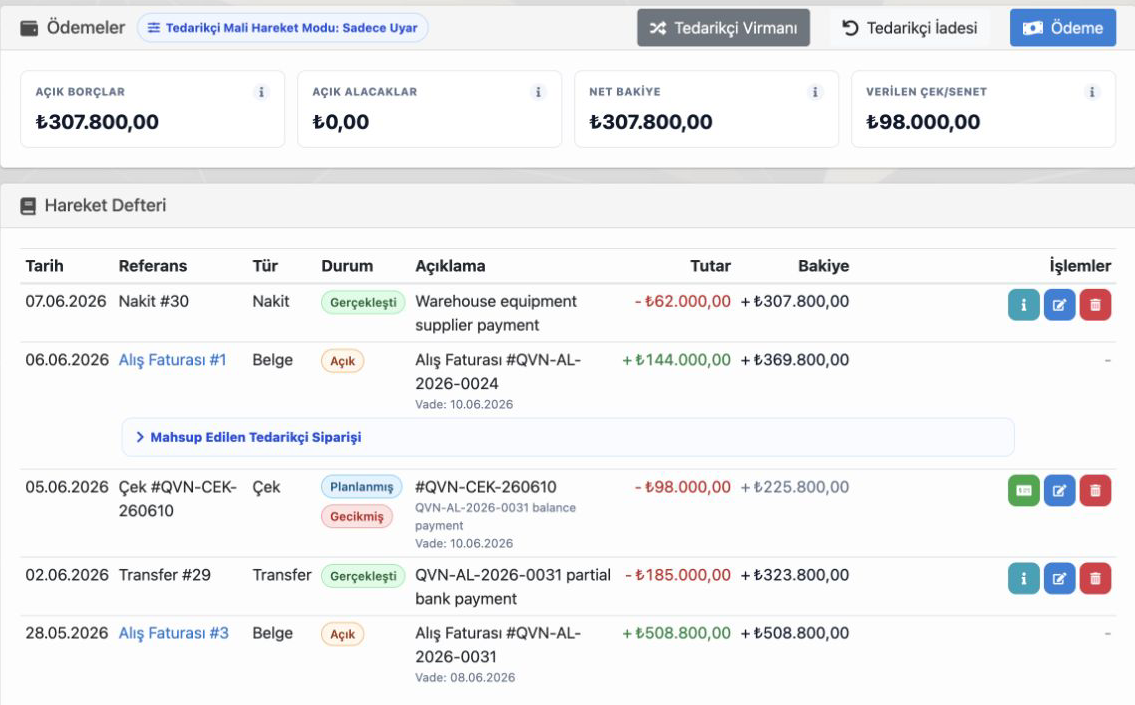Edit the Çek #QVN-CEK-260610 entry

pyautogui.click(x=1059, y=491)
